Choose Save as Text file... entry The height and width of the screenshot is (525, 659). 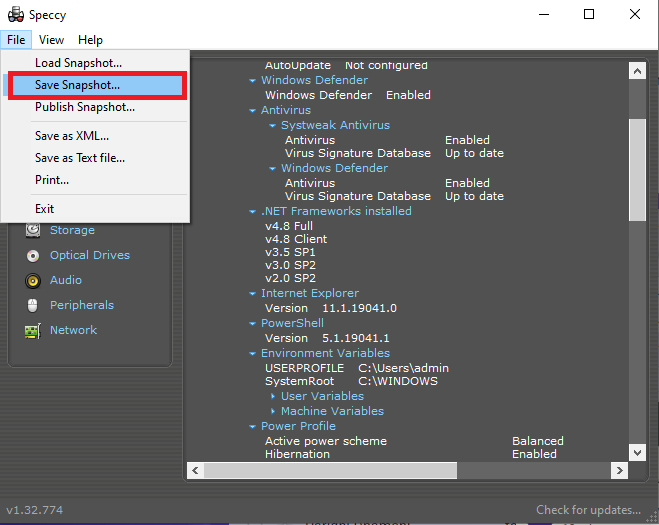click(x=95, y=158)
